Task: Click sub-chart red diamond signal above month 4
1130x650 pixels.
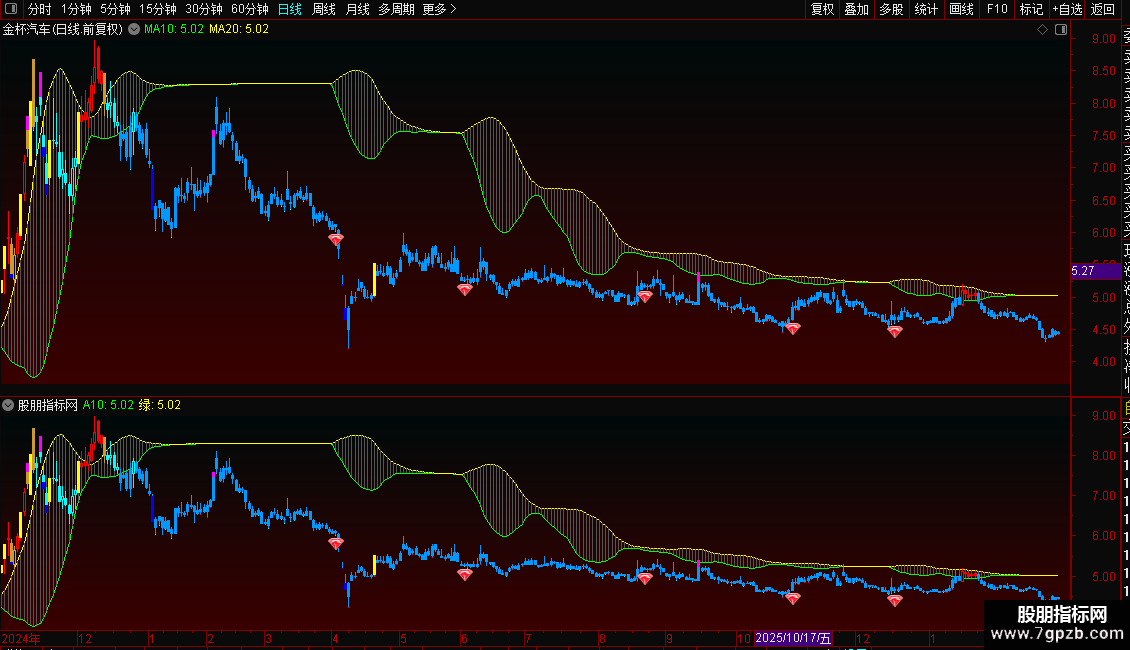Action: [x=336, y=543]
